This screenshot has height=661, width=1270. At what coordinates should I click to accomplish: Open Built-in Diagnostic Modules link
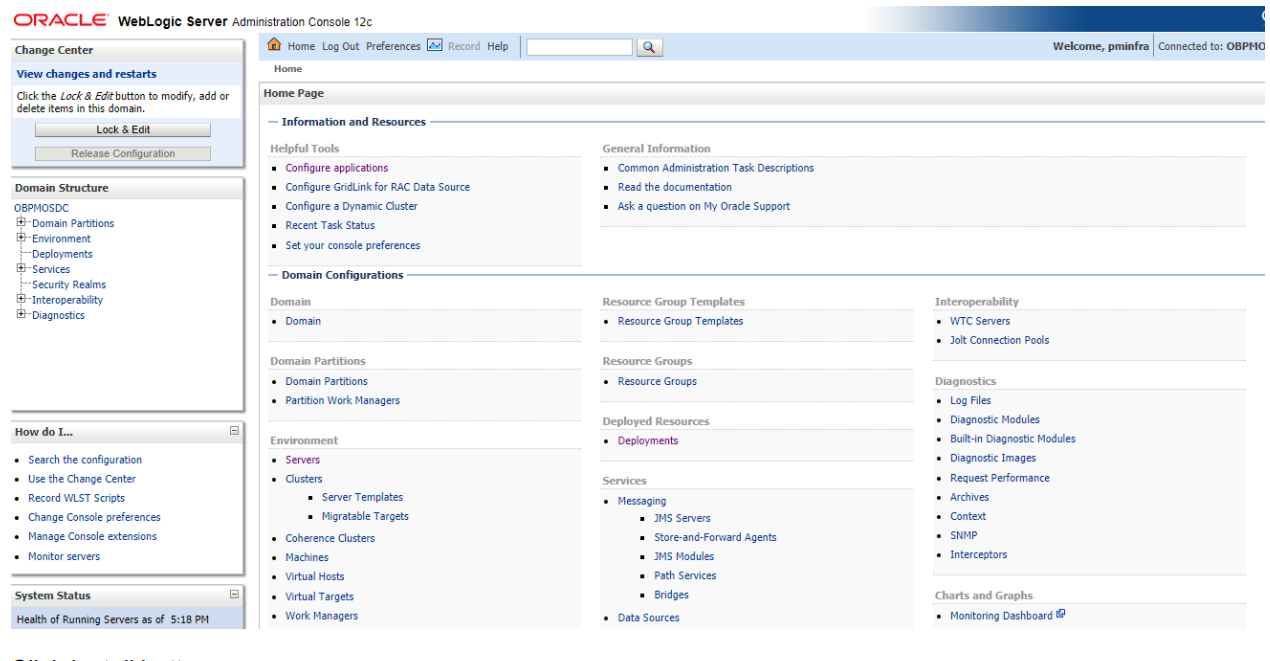click(x=1013, y=439)
